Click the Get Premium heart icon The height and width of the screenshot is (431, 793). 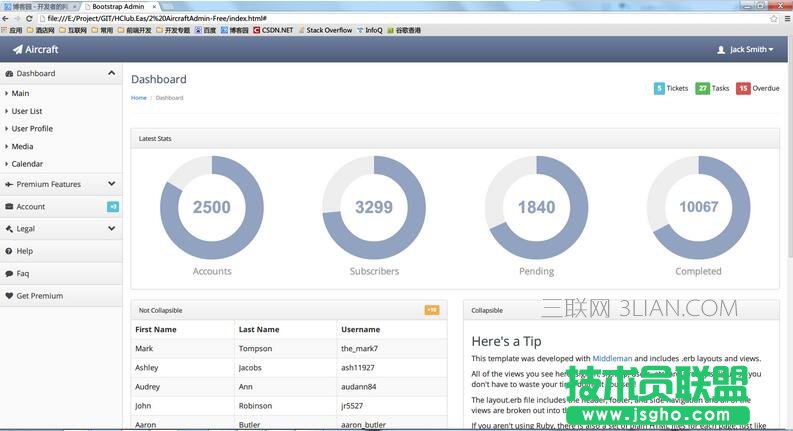9,295
